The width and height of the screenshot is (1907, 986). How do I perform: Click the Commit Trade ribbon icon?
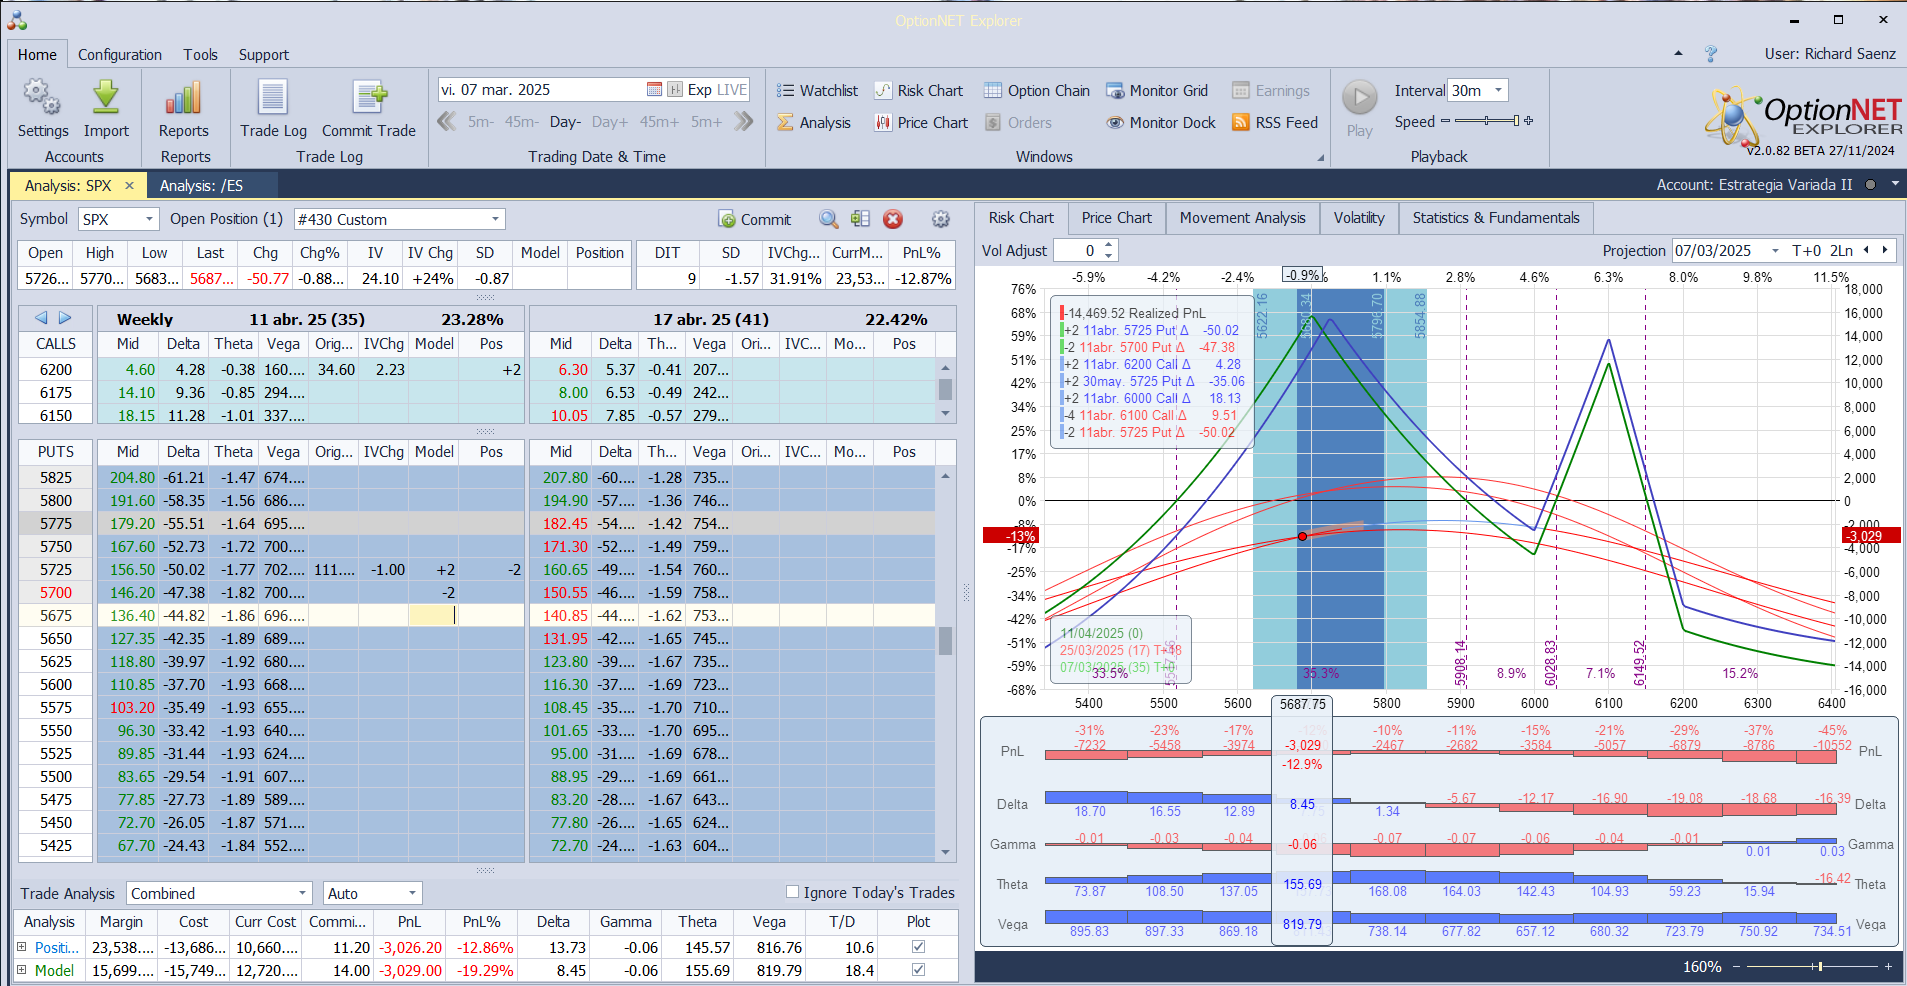(369, 97)
